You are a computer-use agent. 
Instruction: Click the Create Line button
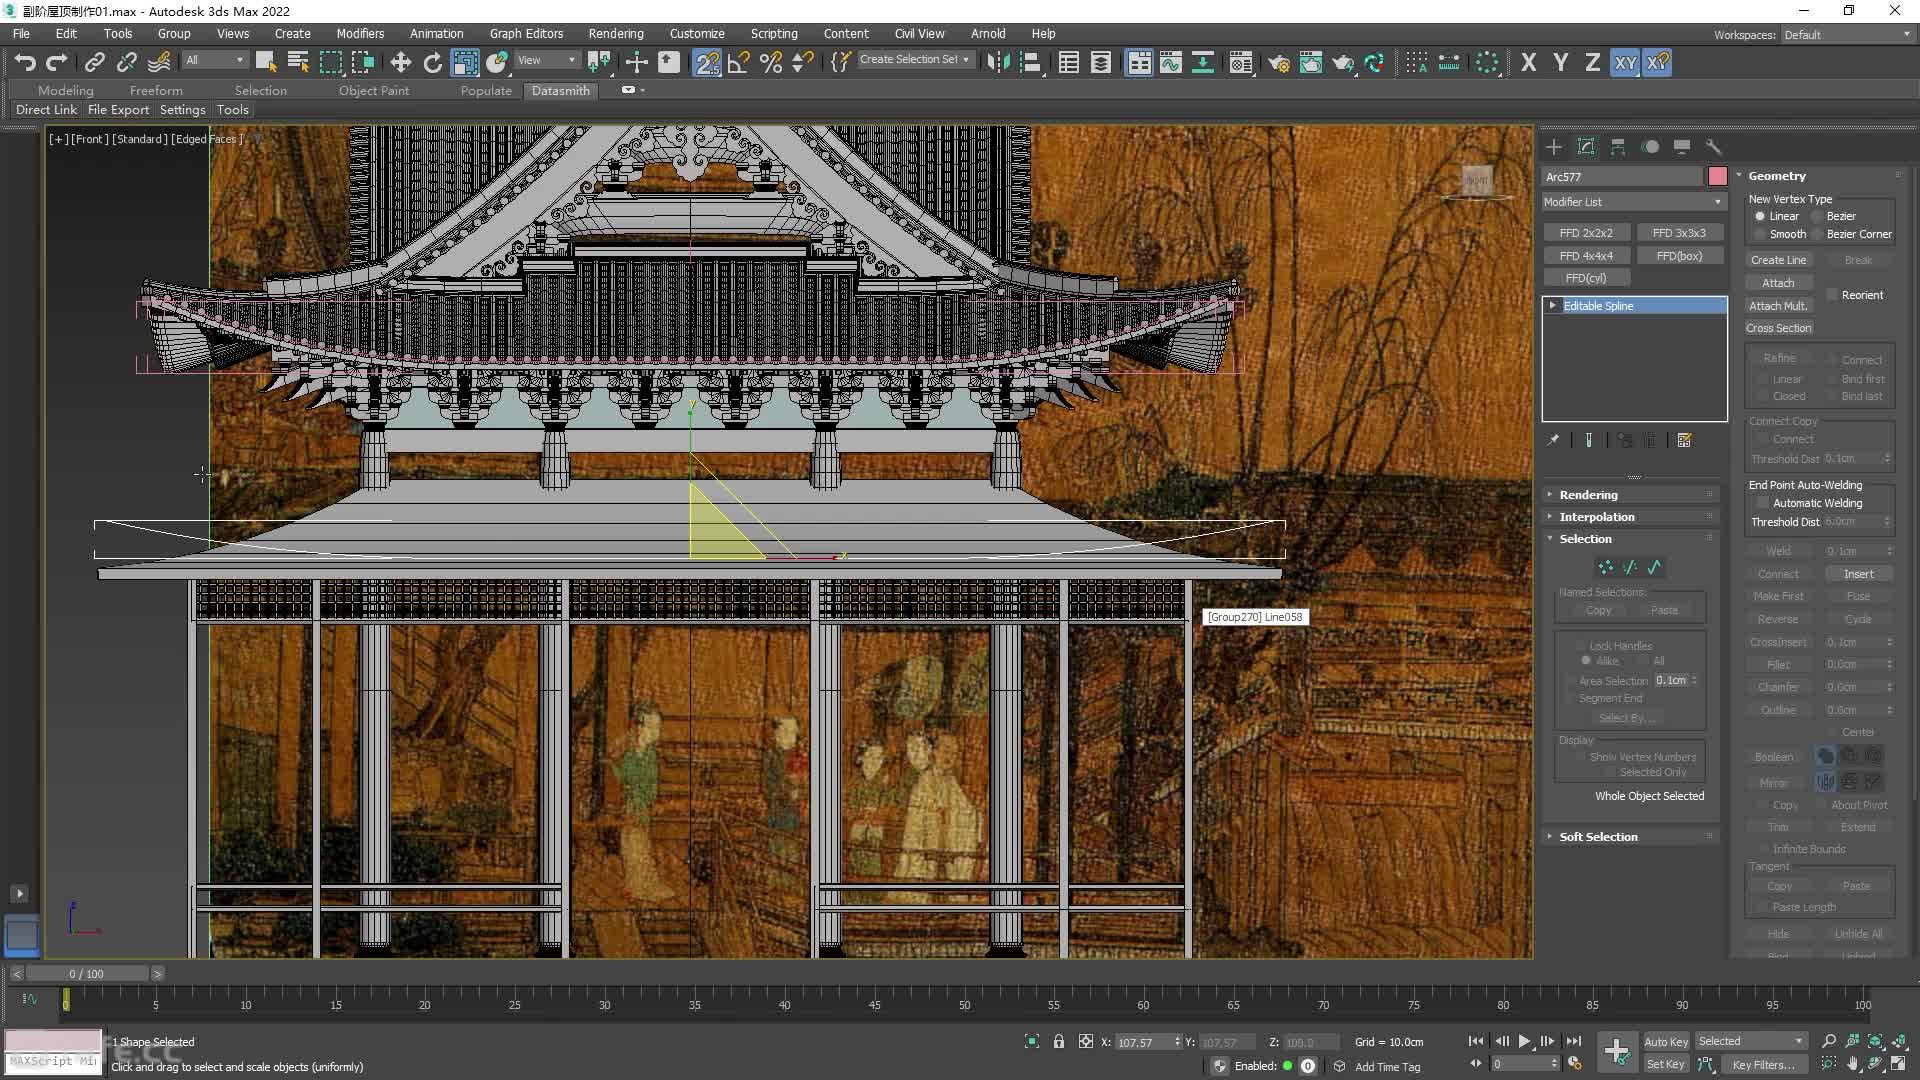[1778, 260]
